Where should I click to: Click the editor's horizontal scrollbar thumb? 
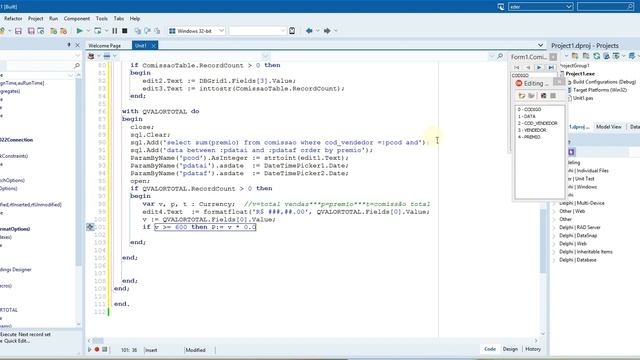point(98,340)
